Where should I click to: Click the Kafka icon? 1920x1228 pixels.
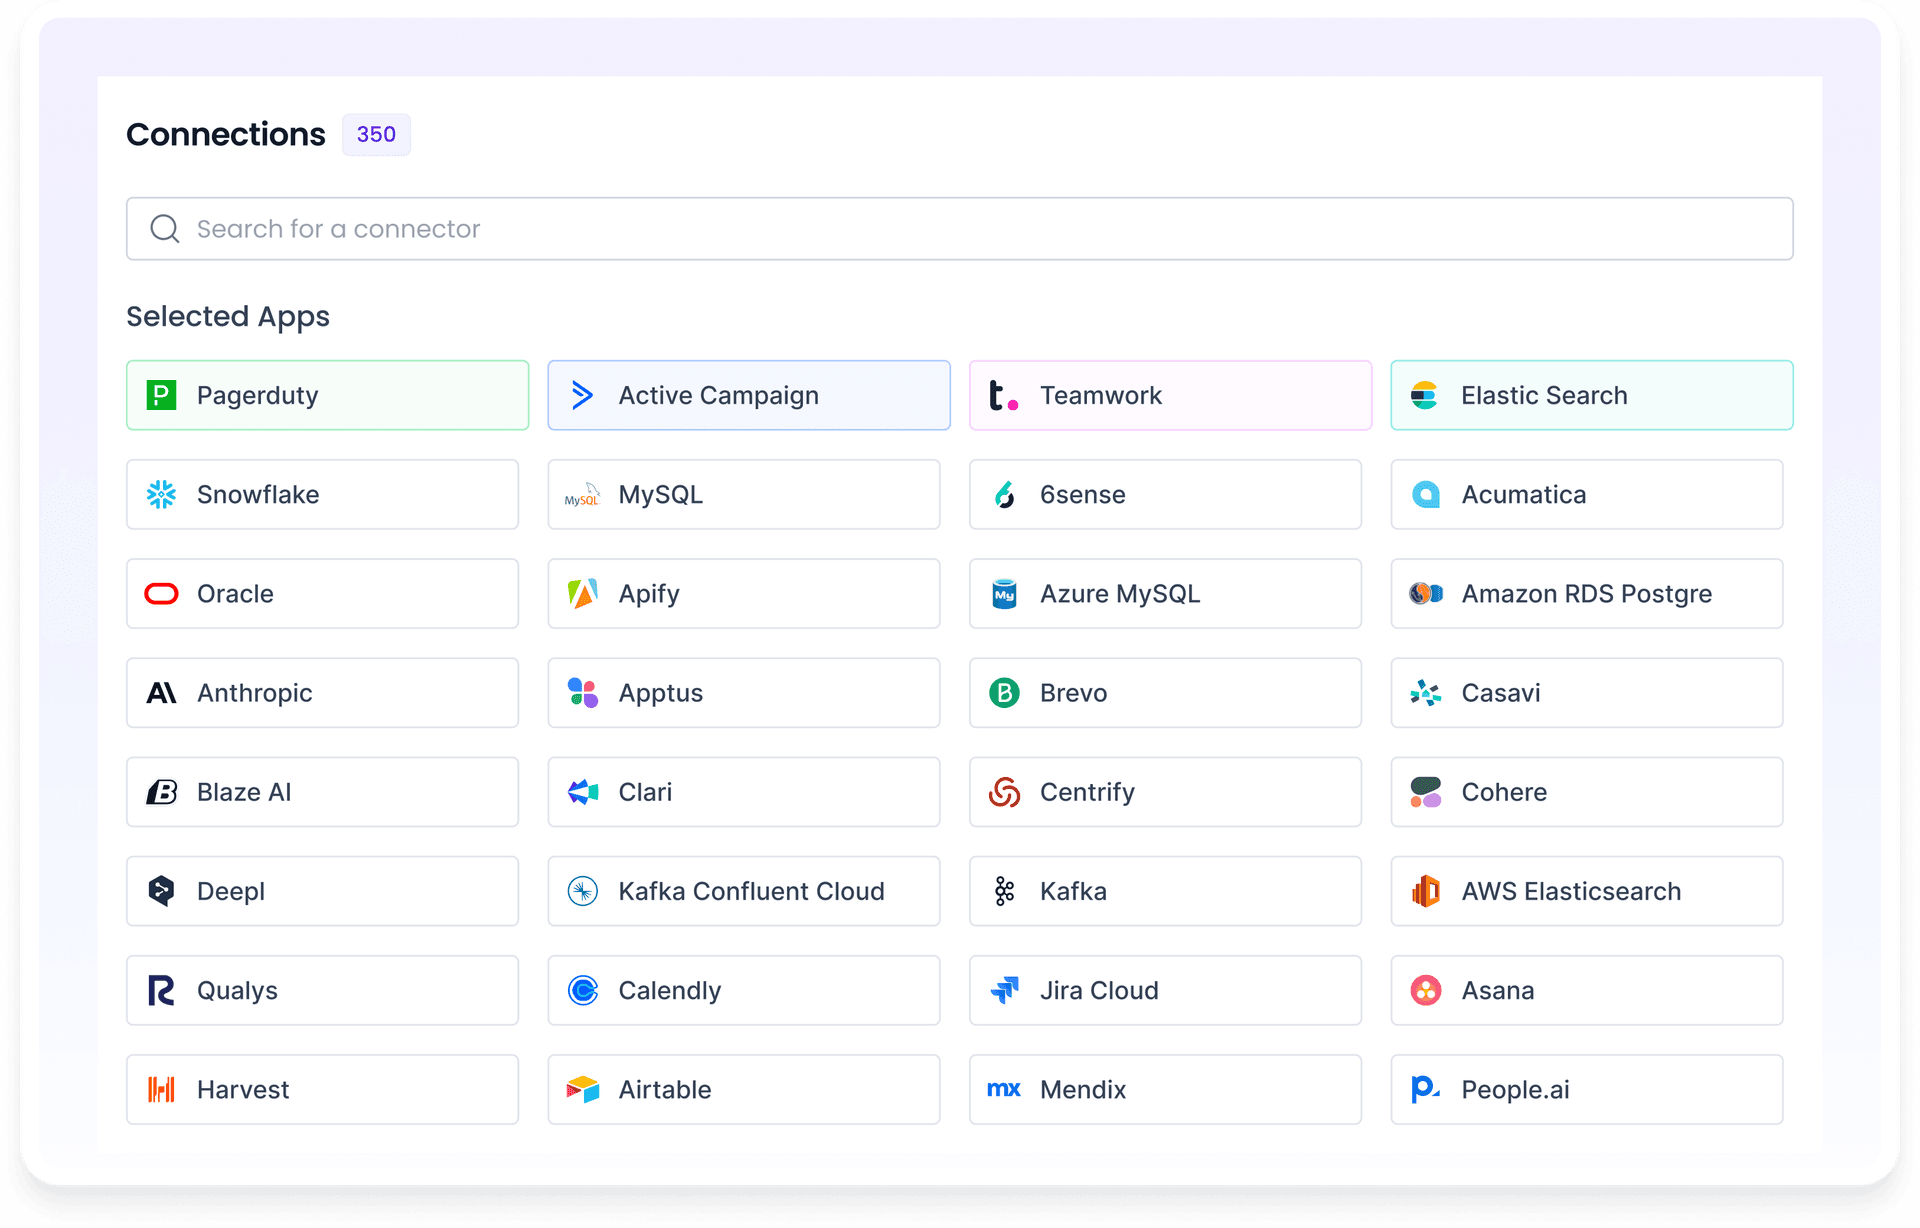click(x=1004, y=891)
